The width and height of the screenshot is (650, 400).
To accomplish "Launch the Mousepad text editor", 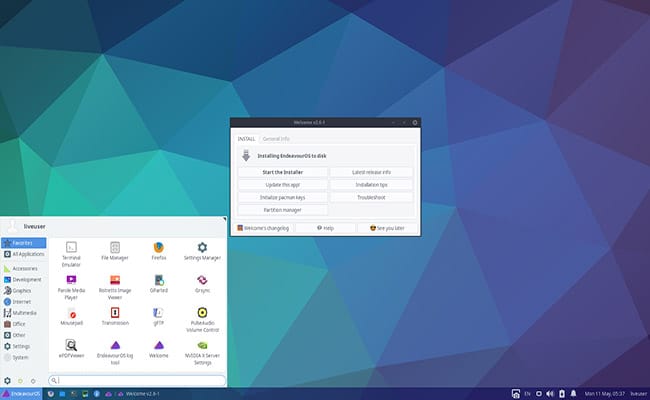I will tap(71, 314).
